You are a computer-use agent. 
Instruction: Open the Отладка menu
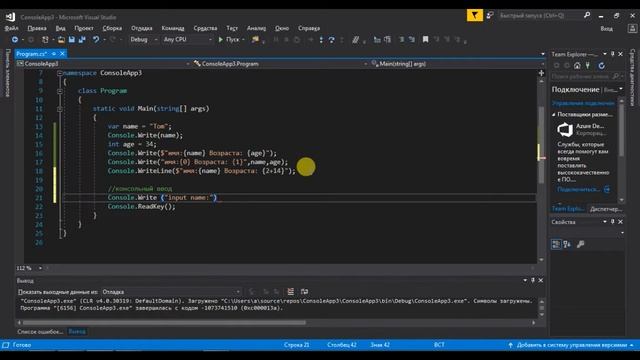tap(142, 28)
